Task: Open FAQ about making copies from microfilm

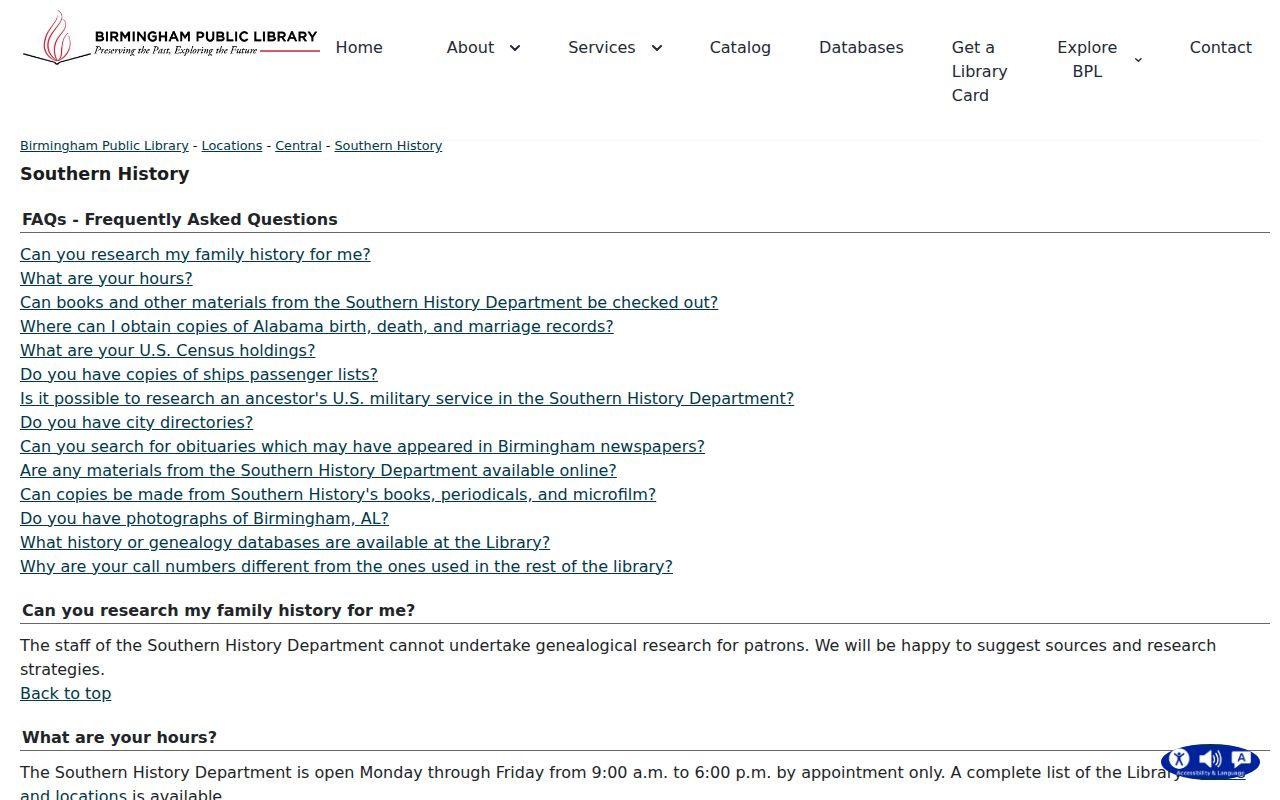Action: (338, 494)
